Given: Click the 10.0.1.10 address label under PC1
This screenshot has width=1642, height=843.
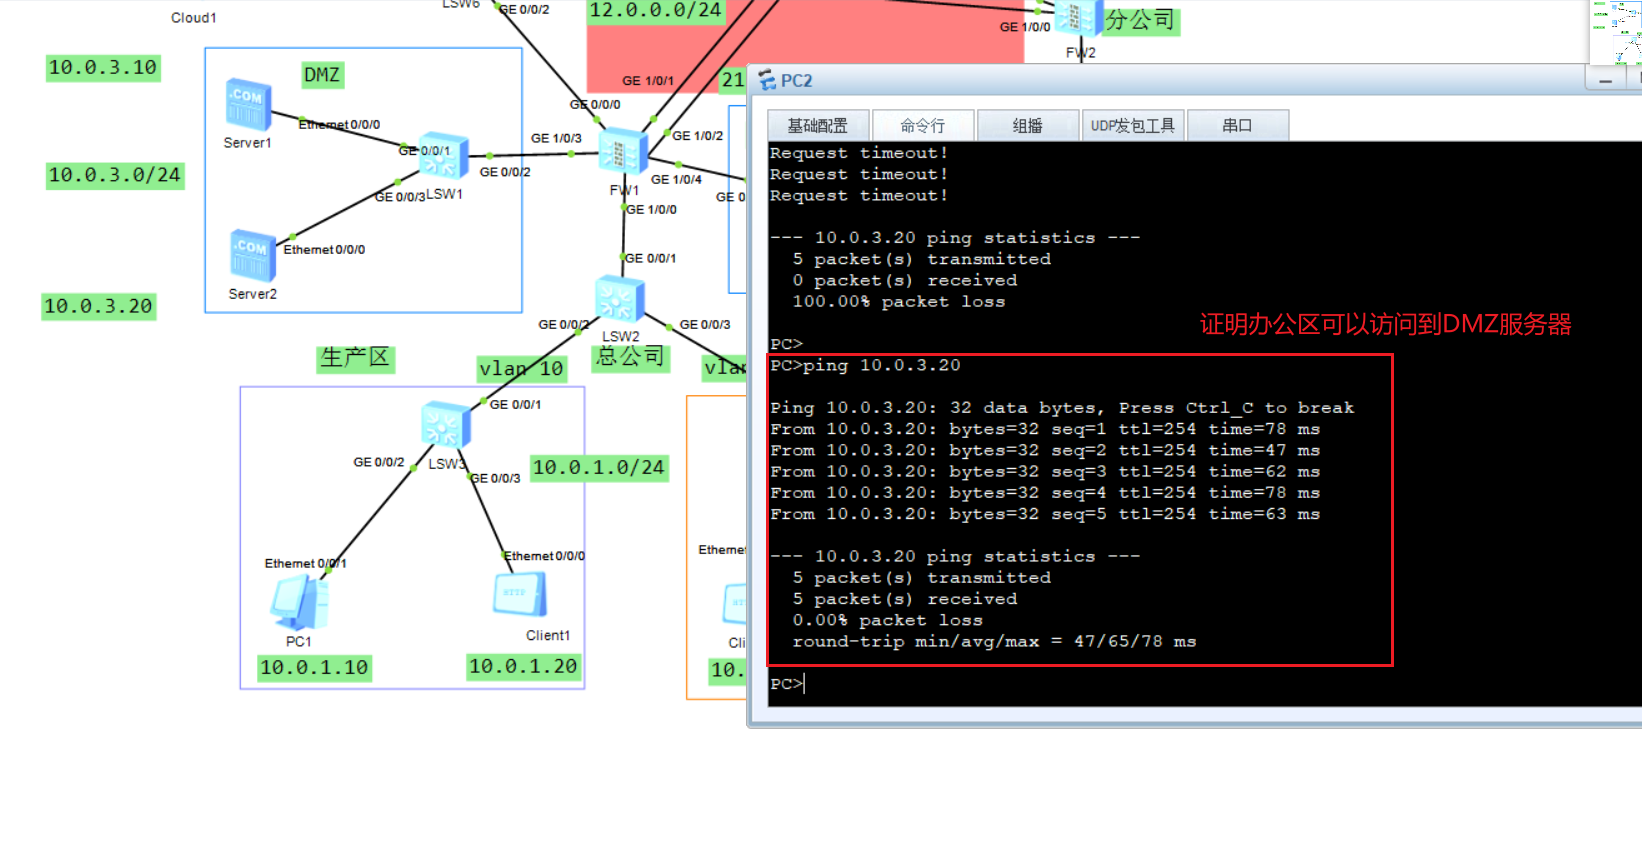Looking at the screenshot, I should tap(314, 667).
